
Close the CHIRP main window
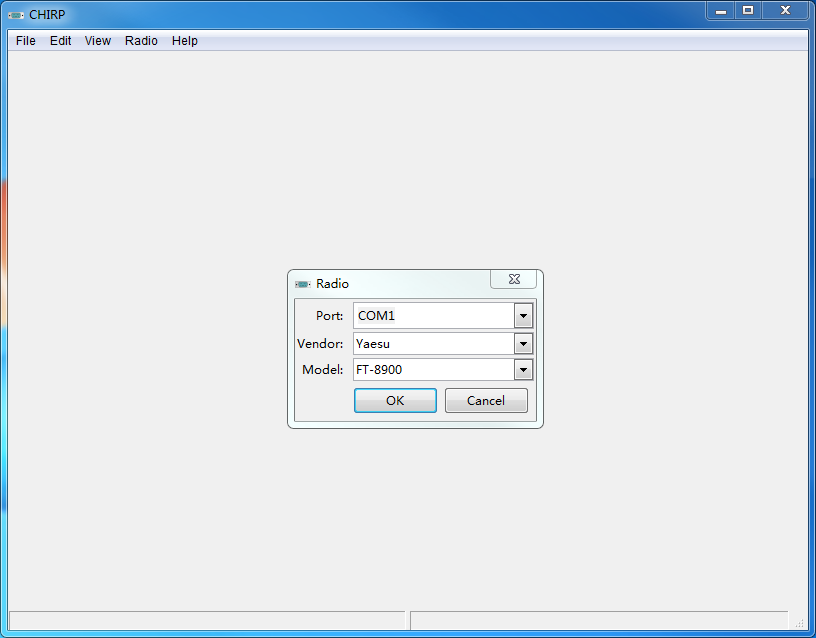pyautogui.click(x=785, y=11)
